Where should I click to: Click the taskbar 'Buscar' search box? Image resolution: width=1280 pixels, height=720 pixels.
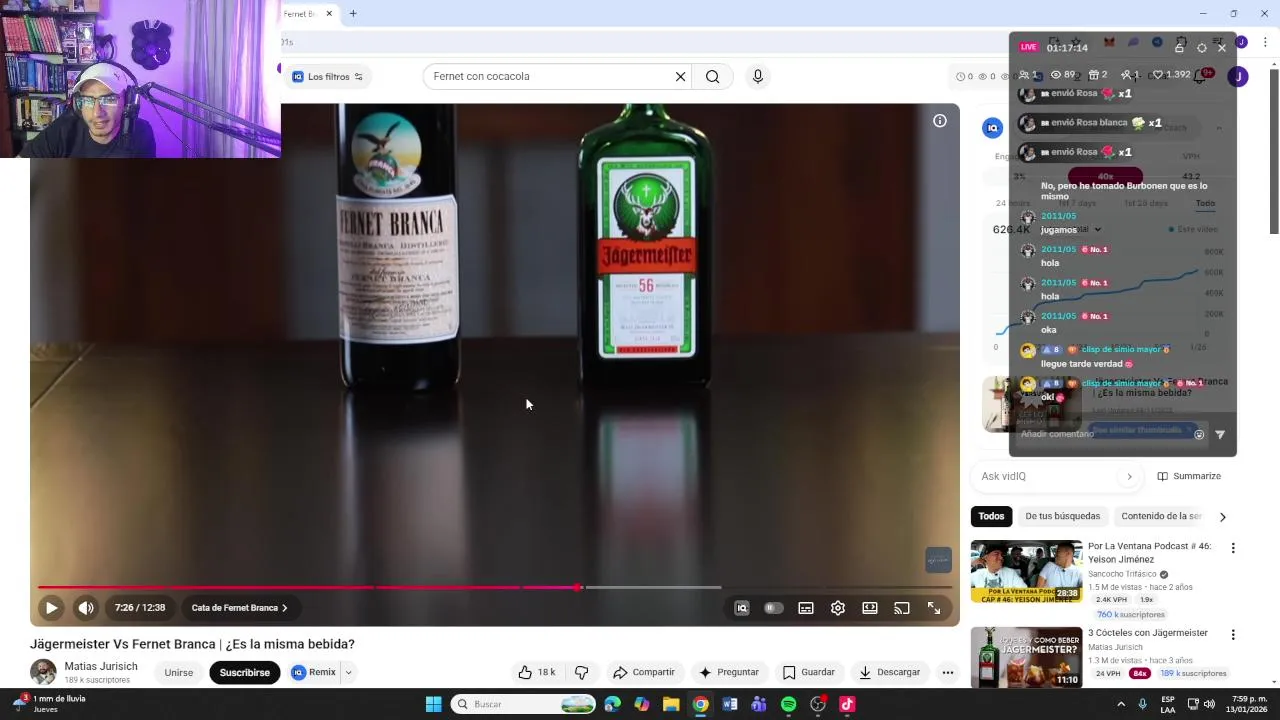[524, 704]
